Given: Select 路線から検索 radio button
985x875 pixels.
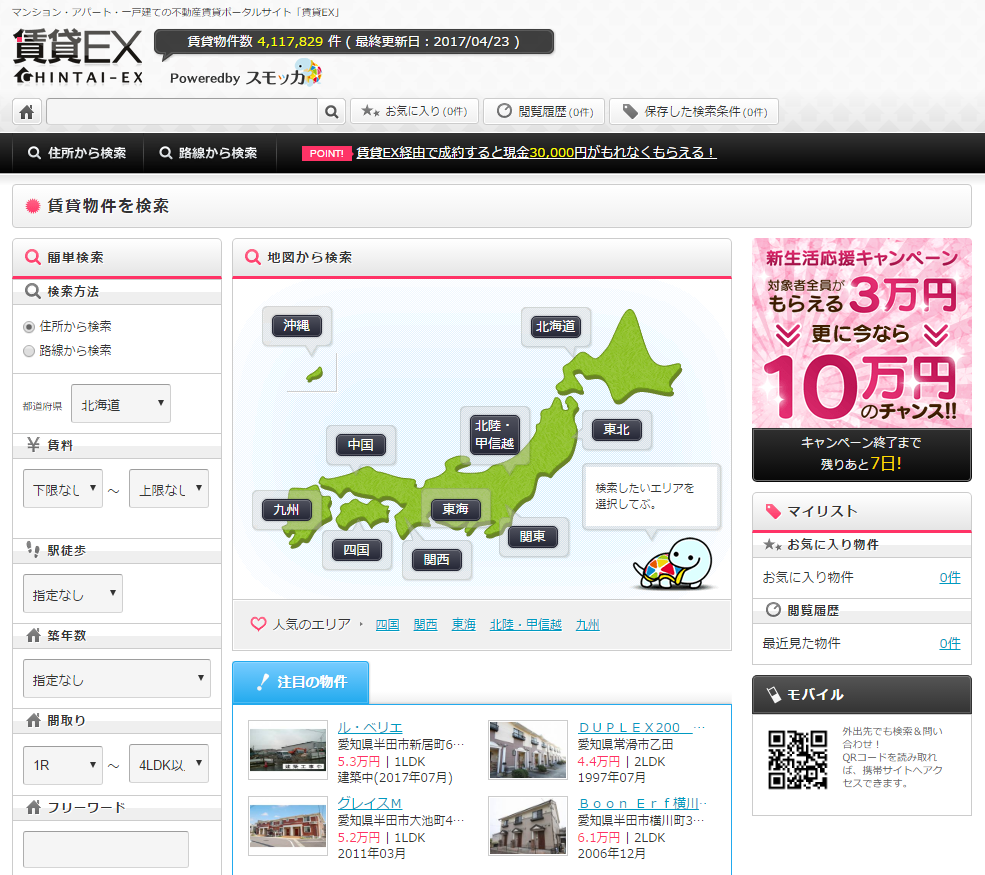Looking at the screenshot, I should pos(28,351).
